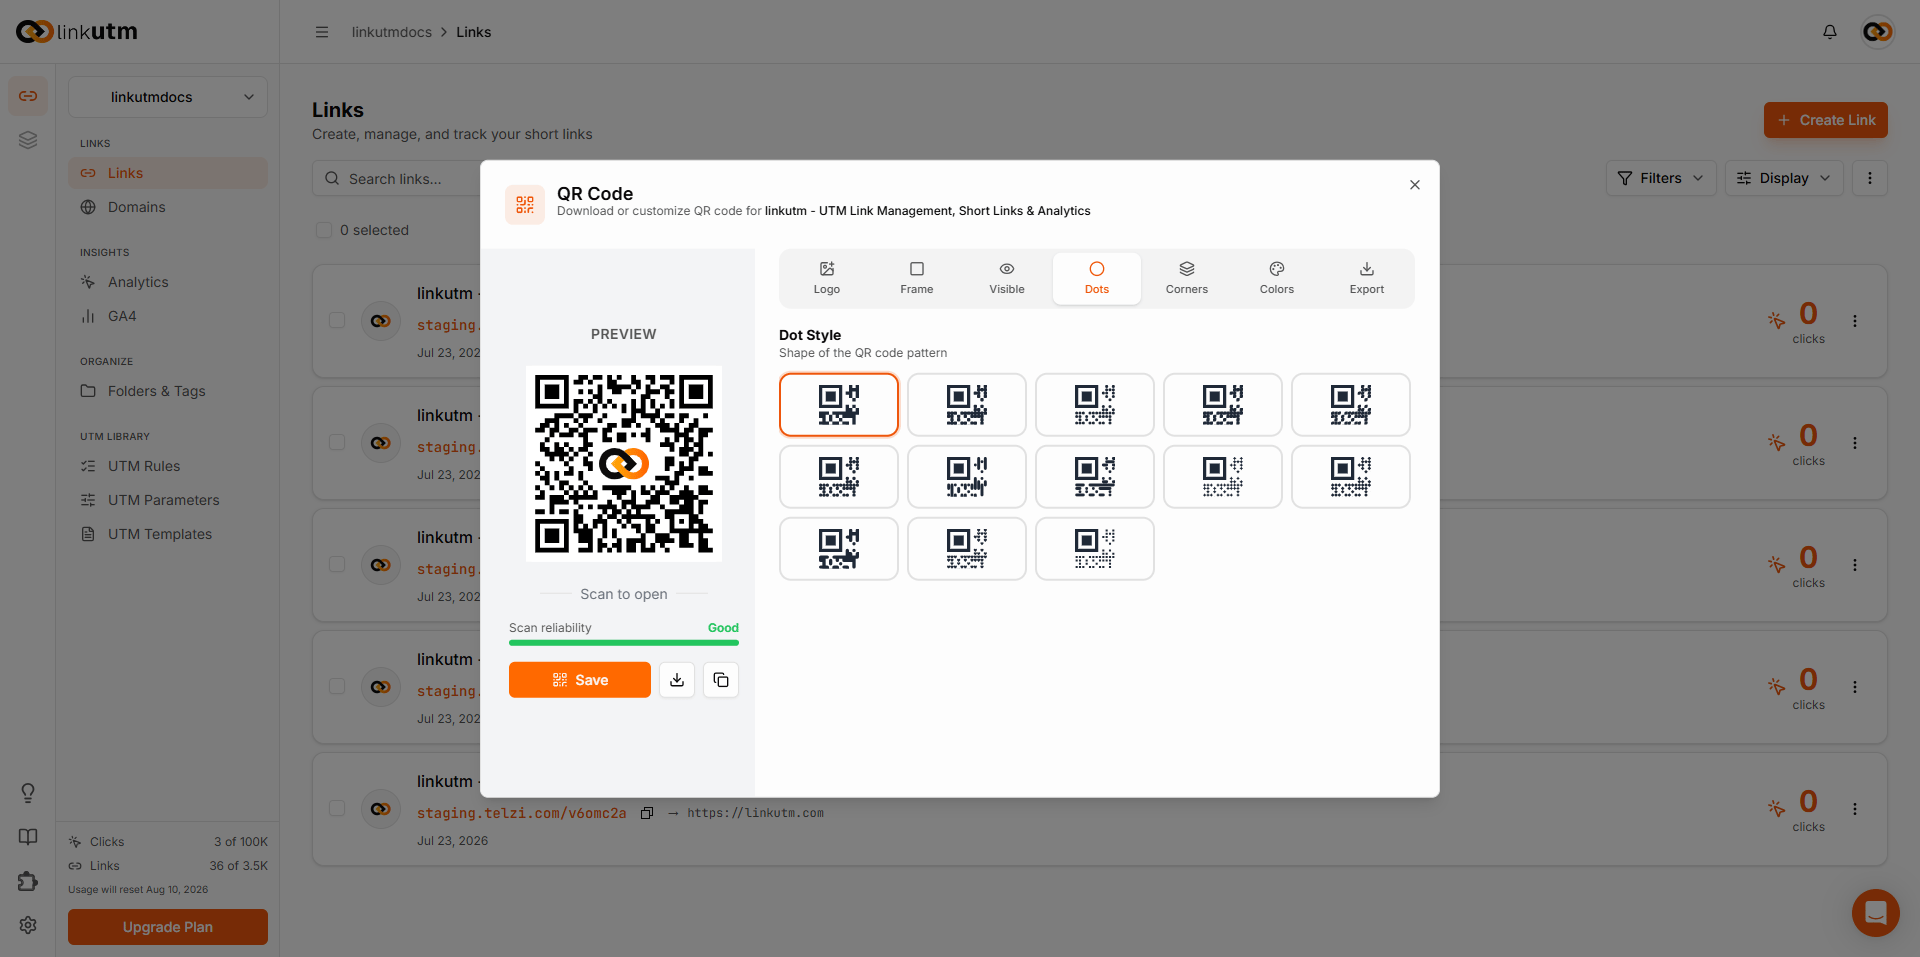Open the more options menu beside Display

tap(1869, 178)
